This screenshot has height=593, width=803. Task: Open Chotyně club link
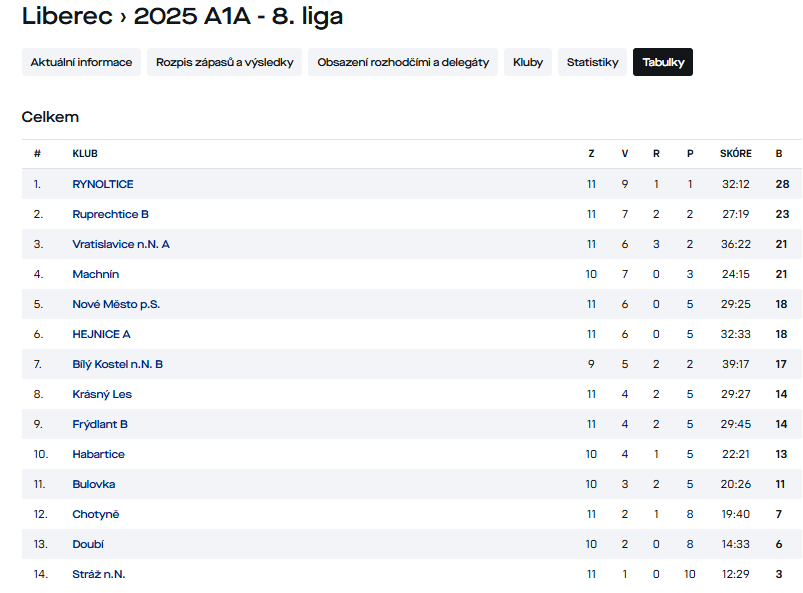(96, 514)
